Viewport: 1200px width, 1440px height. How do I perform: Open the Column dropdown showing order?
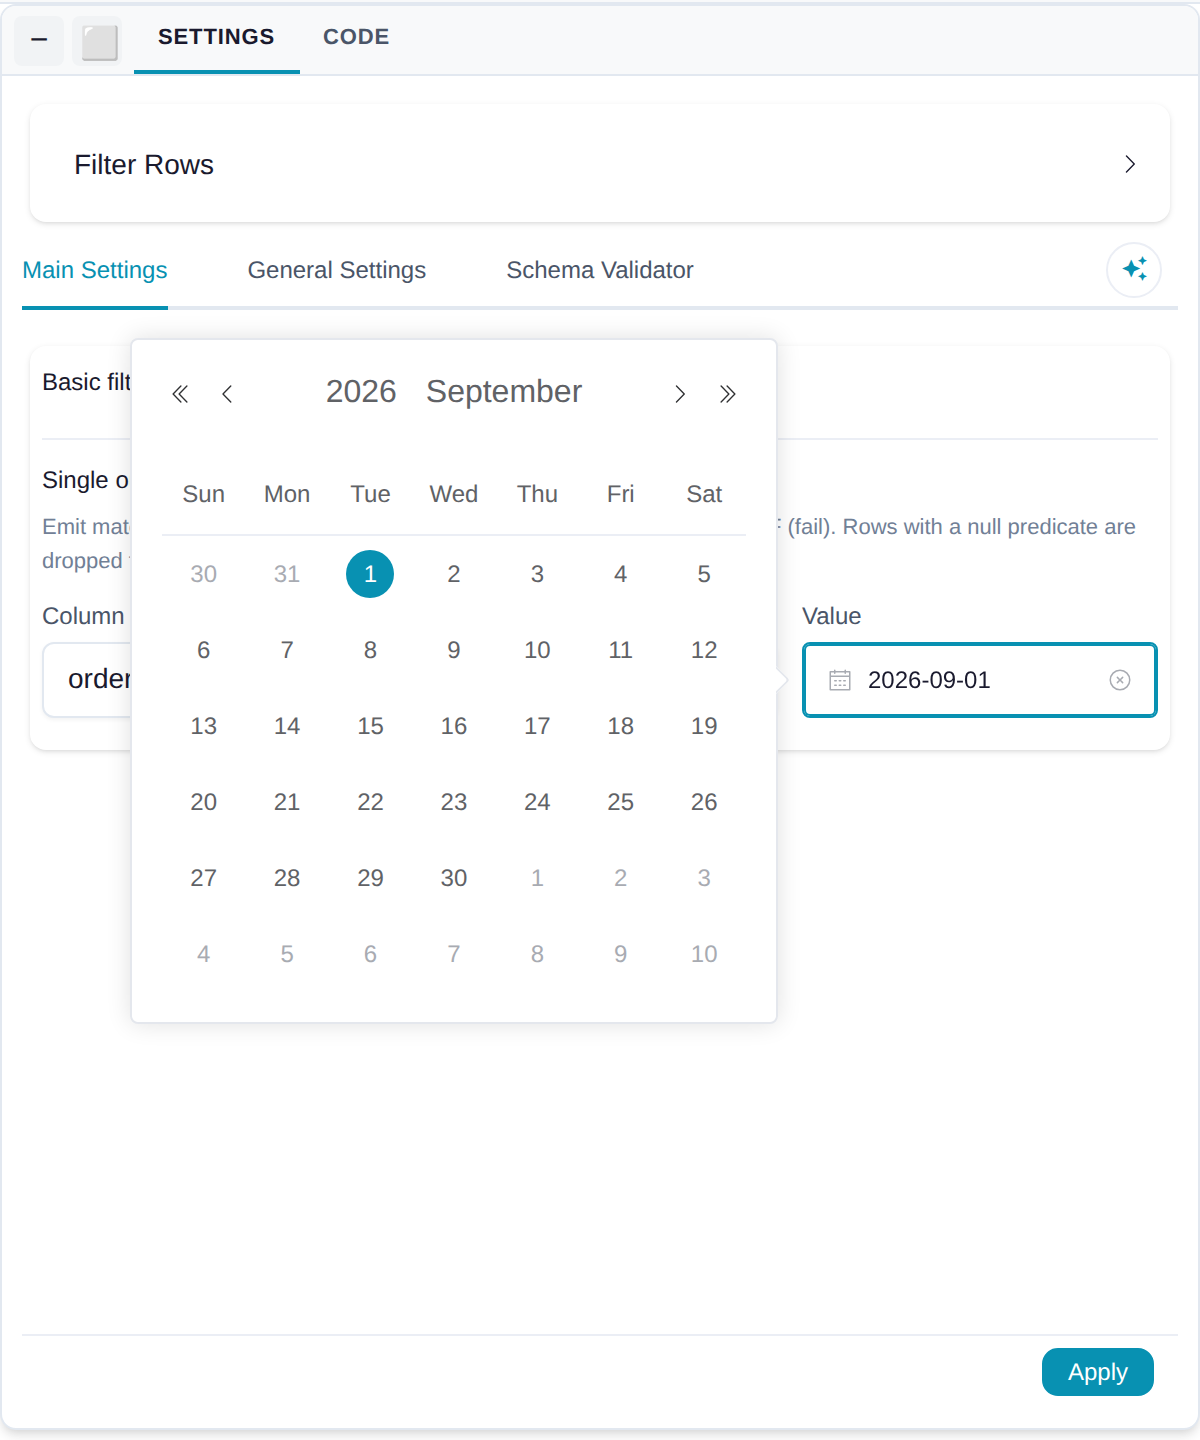pyautogui.click(x=87, y=680)
